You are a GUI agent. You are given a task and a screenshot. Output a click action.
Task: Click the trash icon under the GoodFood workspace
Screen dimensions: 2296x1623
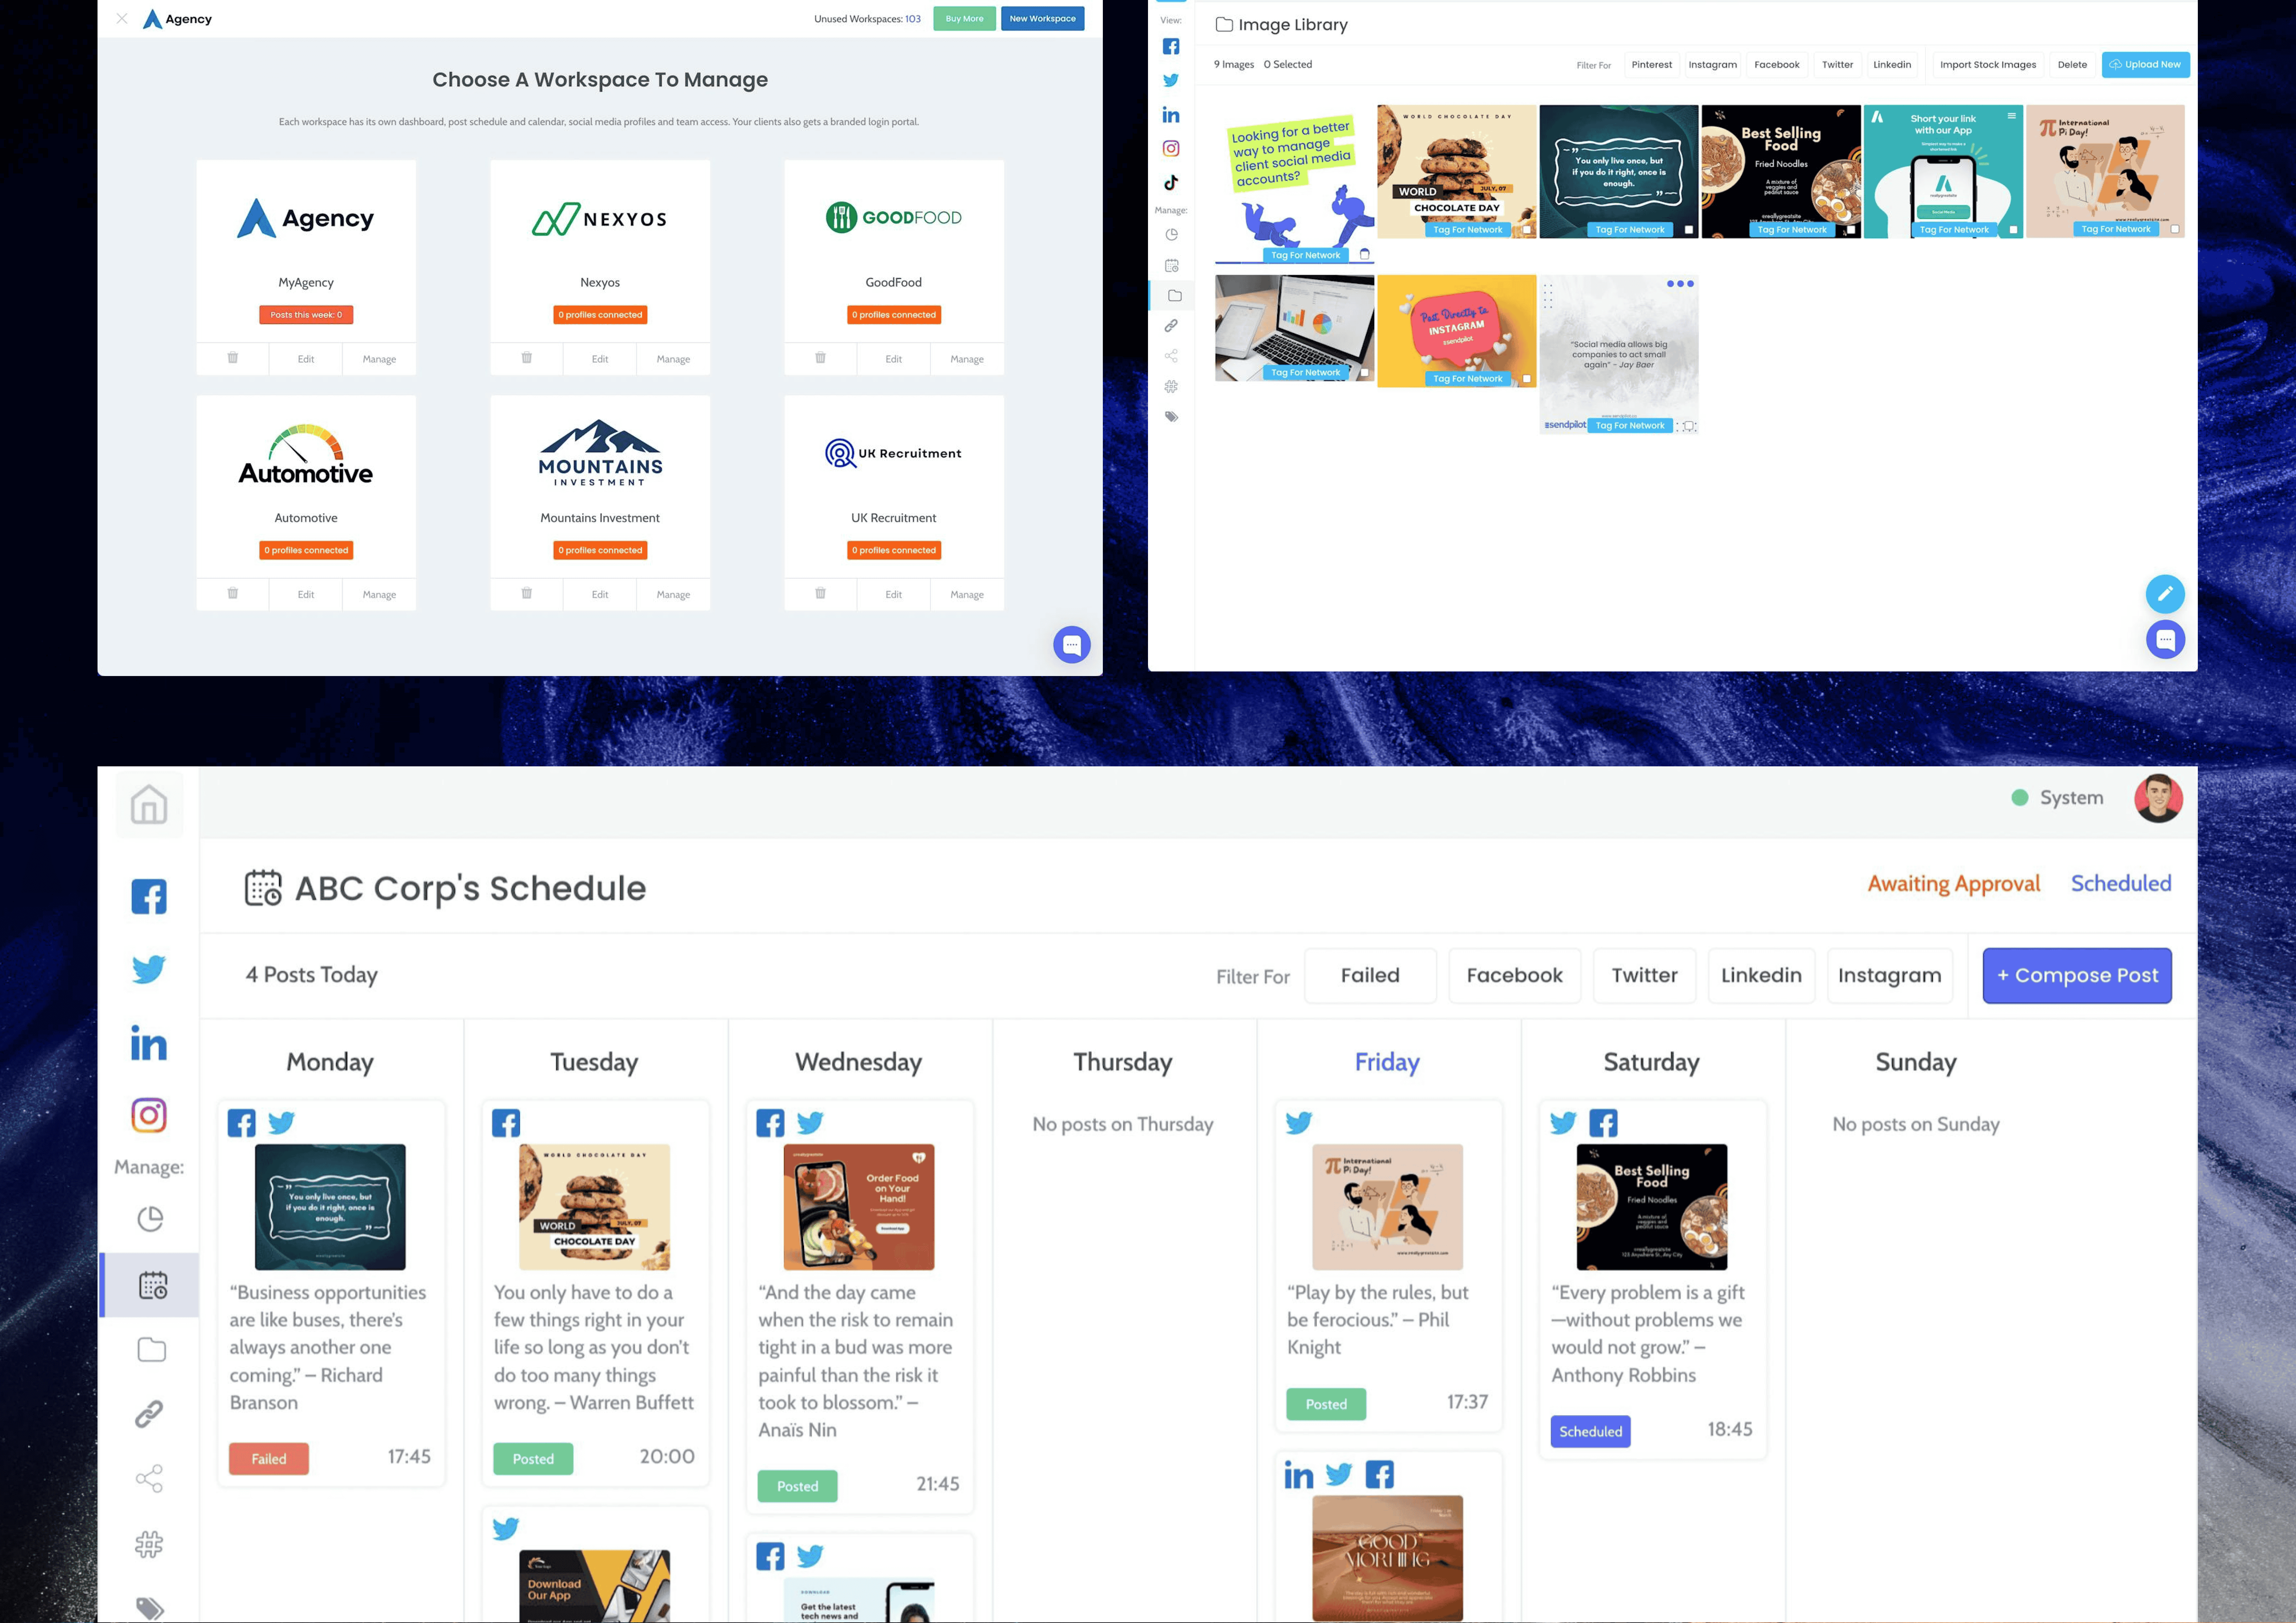pyautogui.click(x=820, y=358)
